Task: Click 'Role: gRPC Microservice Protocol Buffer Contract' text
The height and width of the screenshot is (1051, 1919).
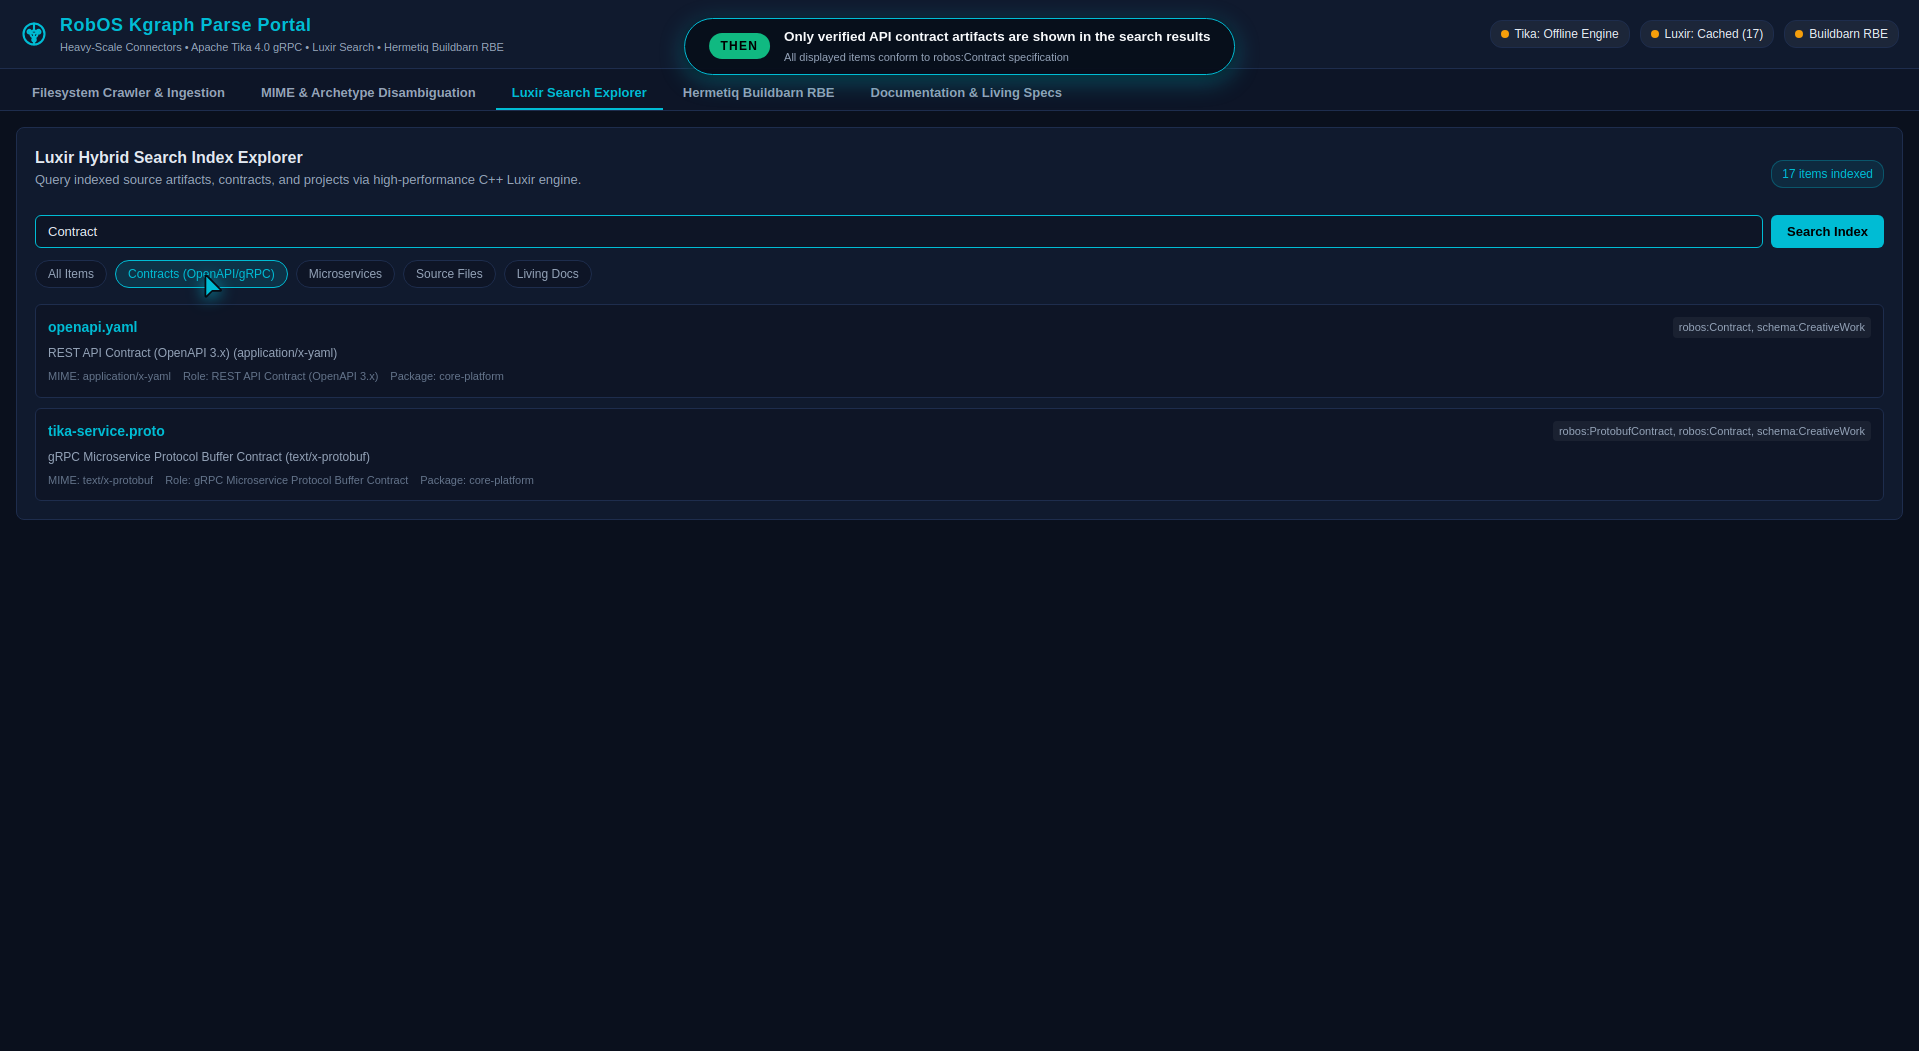Action: 286,480
